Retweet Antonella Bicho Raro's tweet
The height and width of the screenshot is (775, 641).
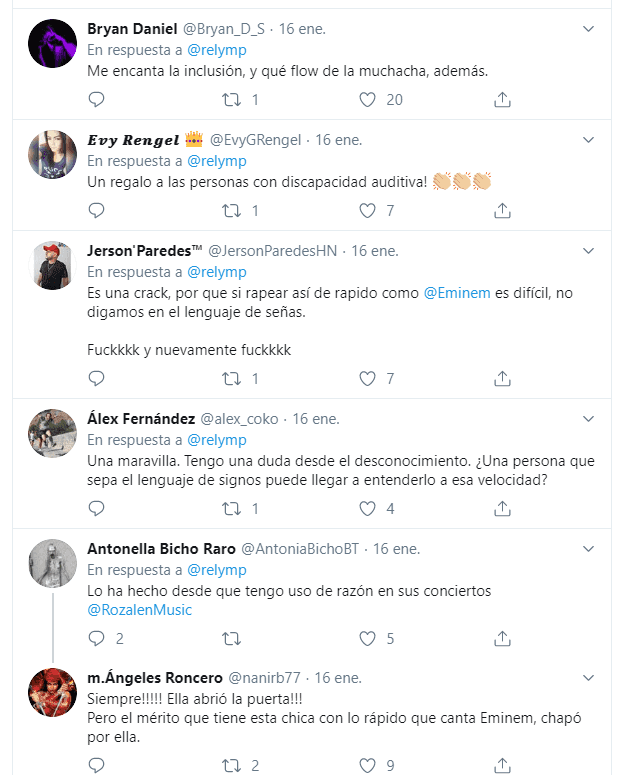click(x=232, y=638)
